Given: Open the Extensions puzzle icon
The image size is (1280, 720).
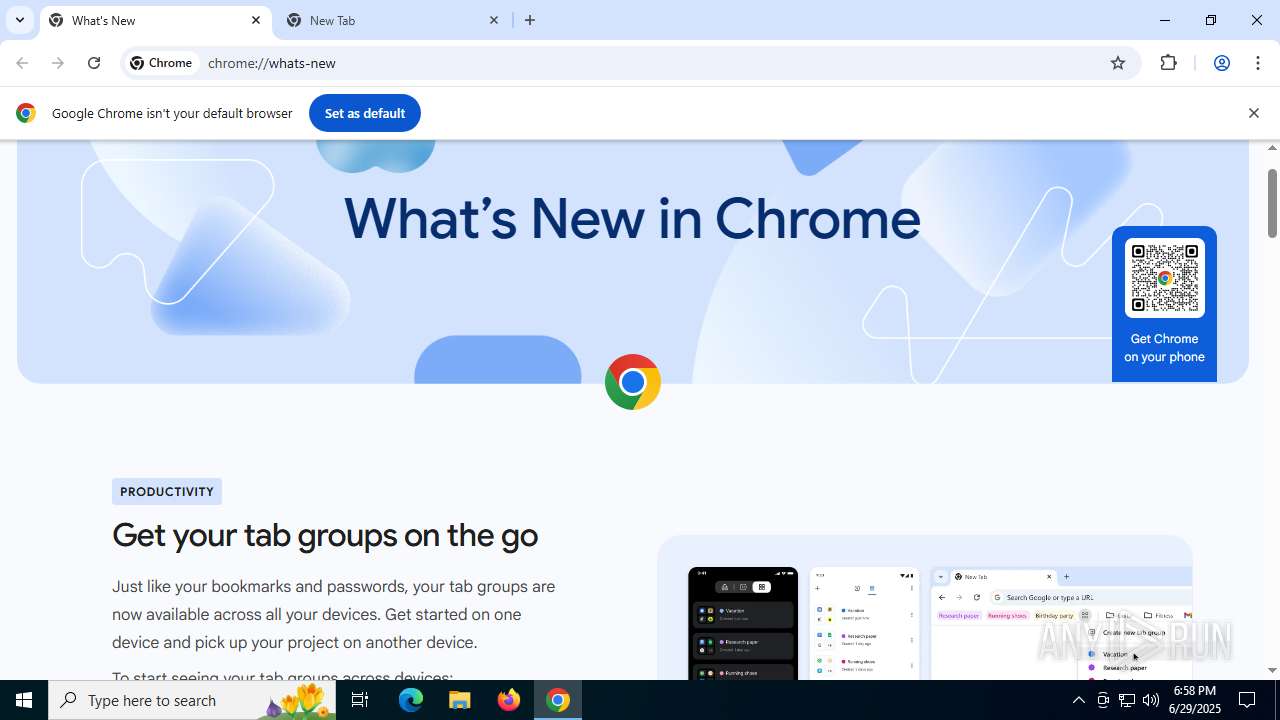Looking at the screenshot, I should tap(1168, 63).
